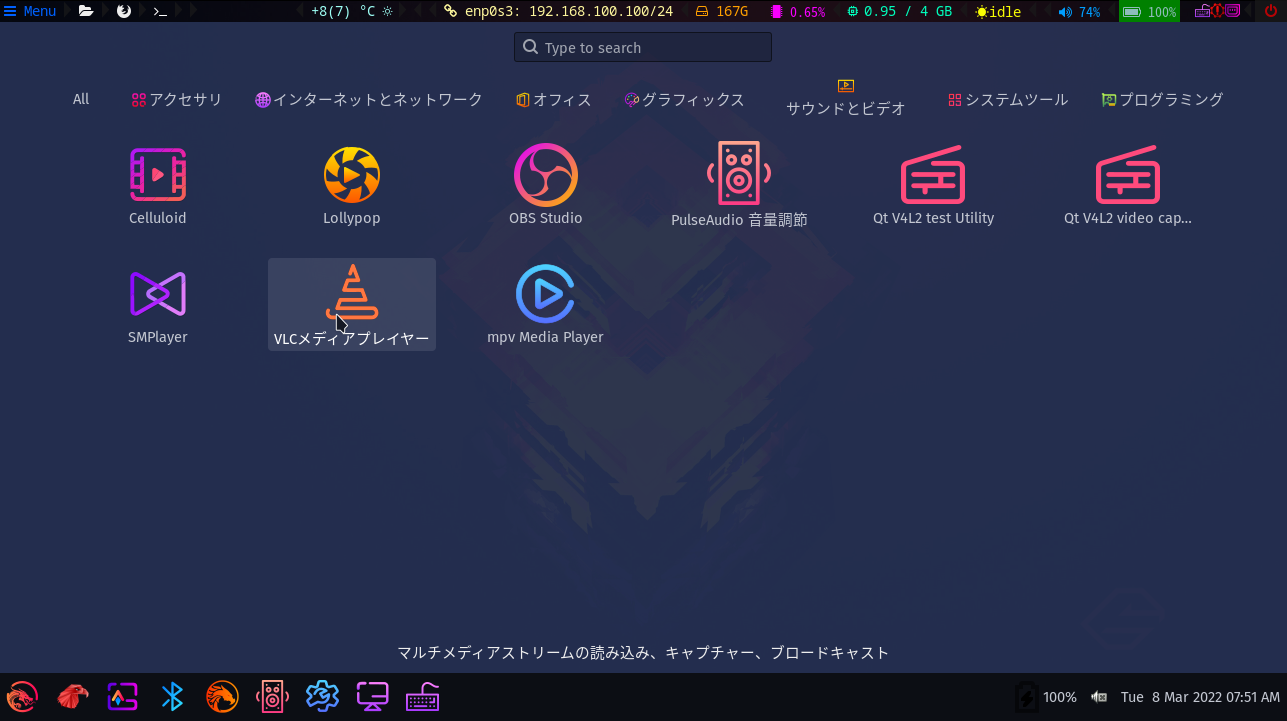Click the 167G disk space indicator

click(722, 11)
